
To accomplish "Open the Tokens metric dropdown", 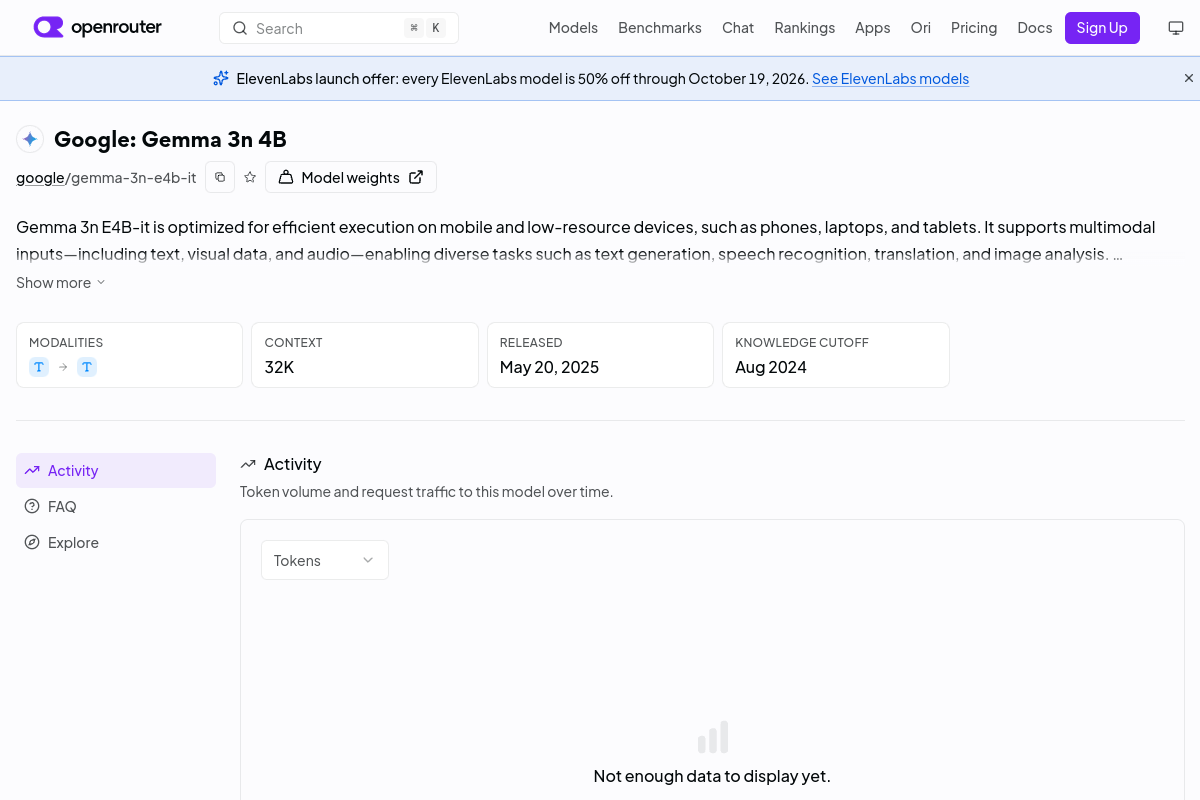I will pyautogui.click(x=325, y=560).
